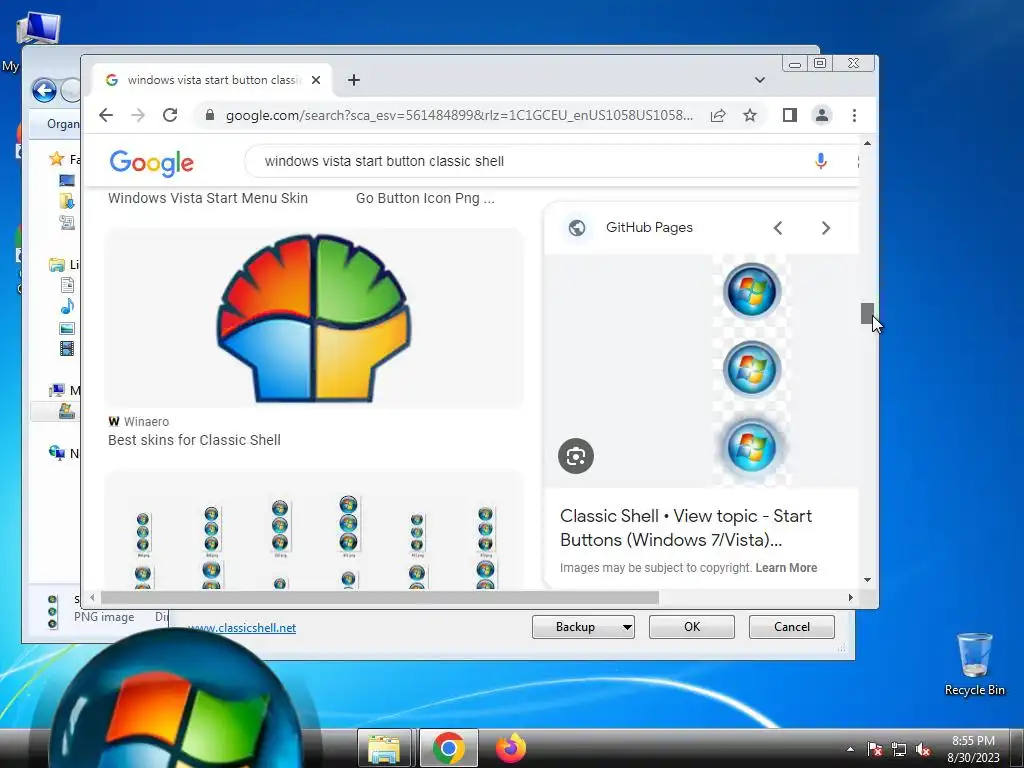This screenshot has height=768, width=1024.
Task: Open the Classic Shell logo image result
Action: [x=314, y=318]
